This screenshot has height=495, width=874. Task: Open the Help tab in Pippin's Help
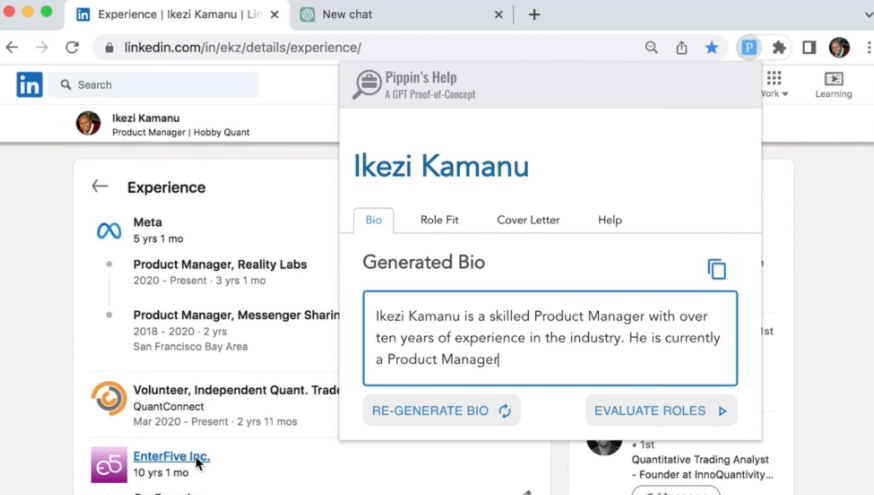(610, 220)
